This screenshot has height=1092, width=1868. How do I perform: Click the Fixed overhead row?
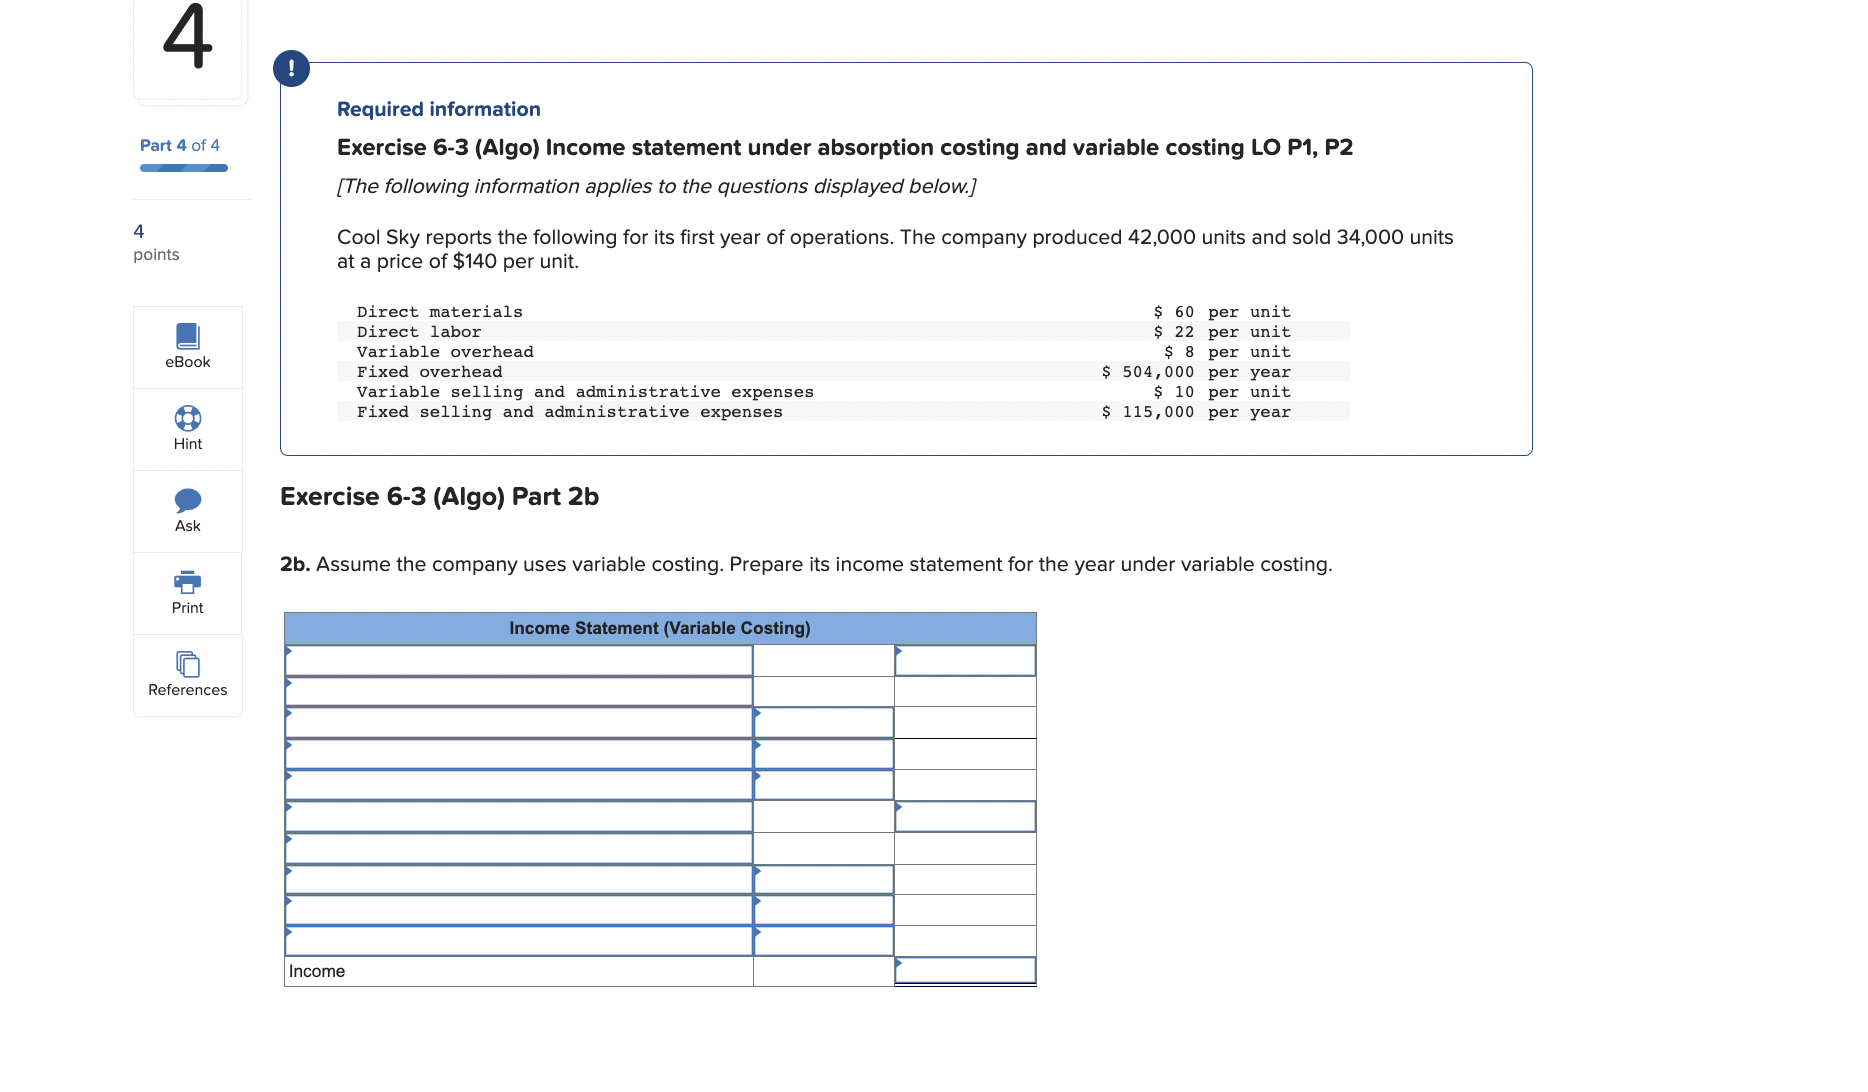(843, 372)
